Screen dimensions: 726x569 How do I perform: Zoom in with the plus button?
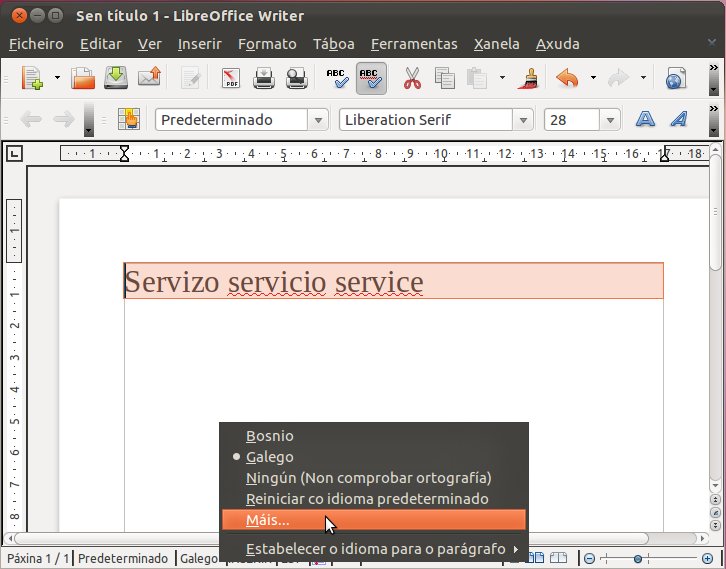(707, 558)
